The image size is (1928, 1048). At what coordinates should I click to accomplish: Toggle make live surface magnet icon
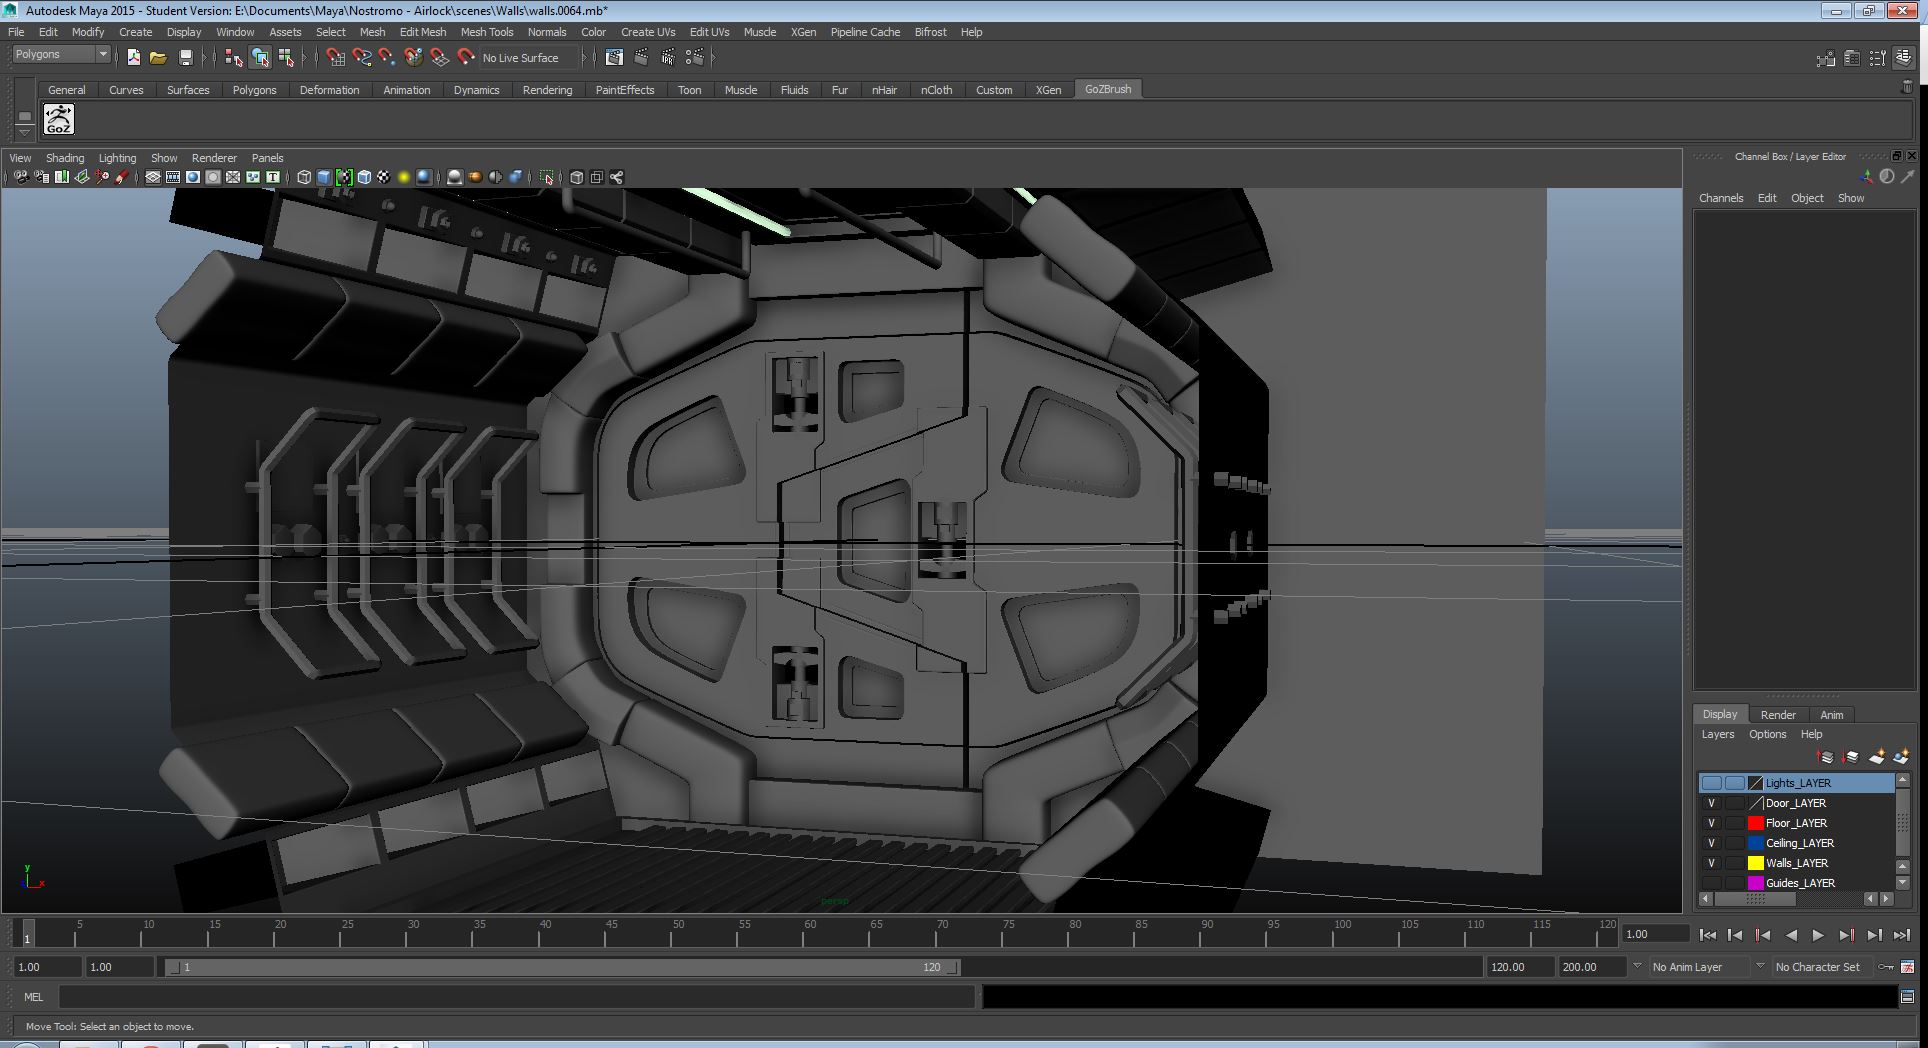pyautogui.click(x=465, y=58)
